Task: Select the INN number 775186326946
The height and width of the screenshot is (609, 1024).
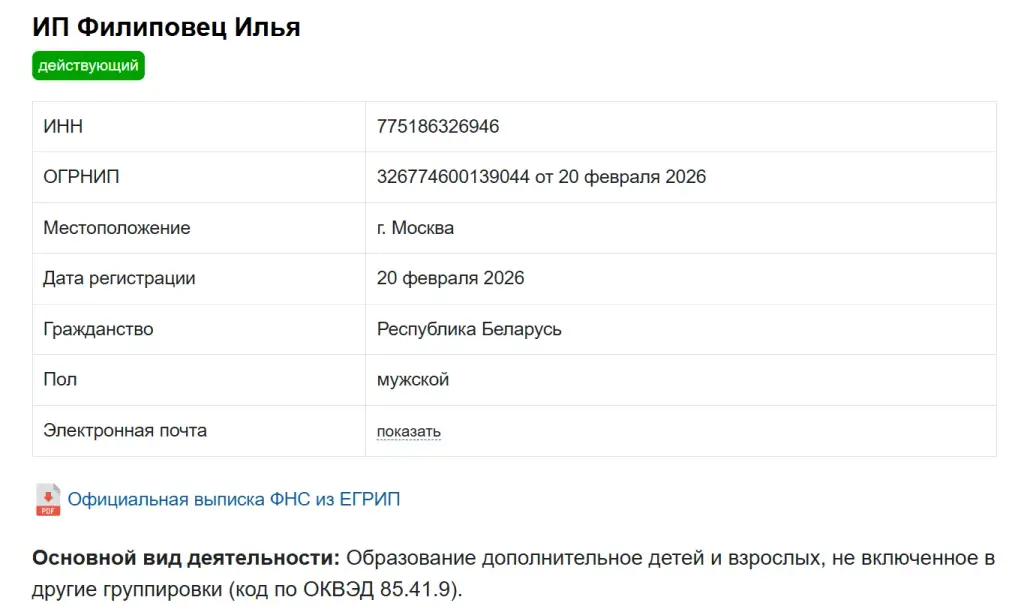Action: click(x=438, y=126)
